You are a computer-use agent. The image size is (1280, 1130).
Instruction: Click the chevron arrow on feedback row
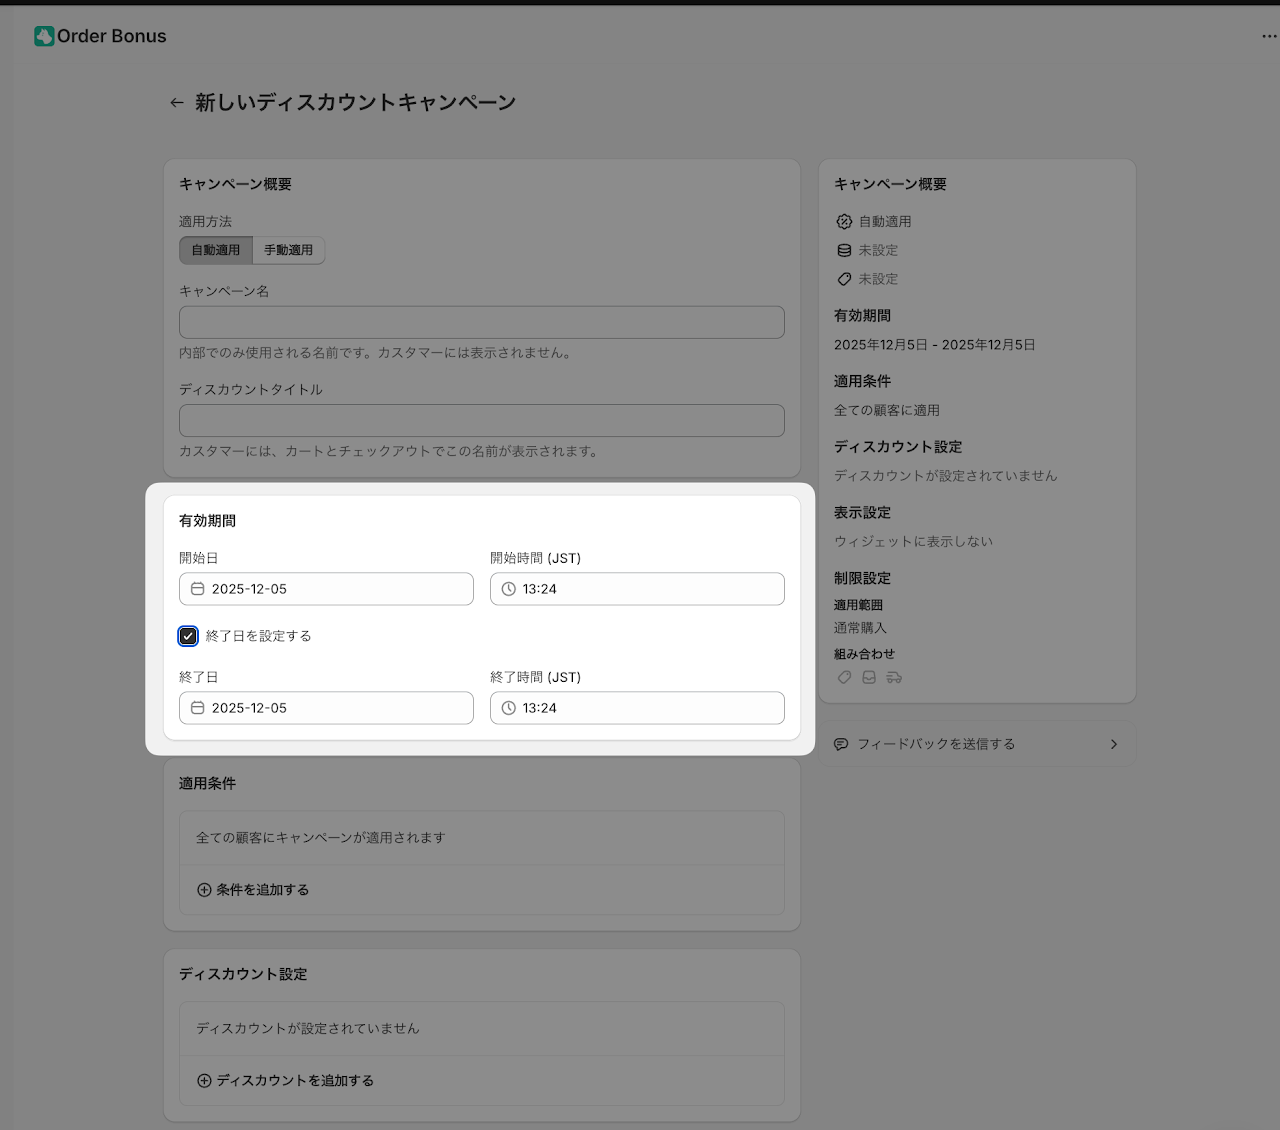coord(1114,744)
